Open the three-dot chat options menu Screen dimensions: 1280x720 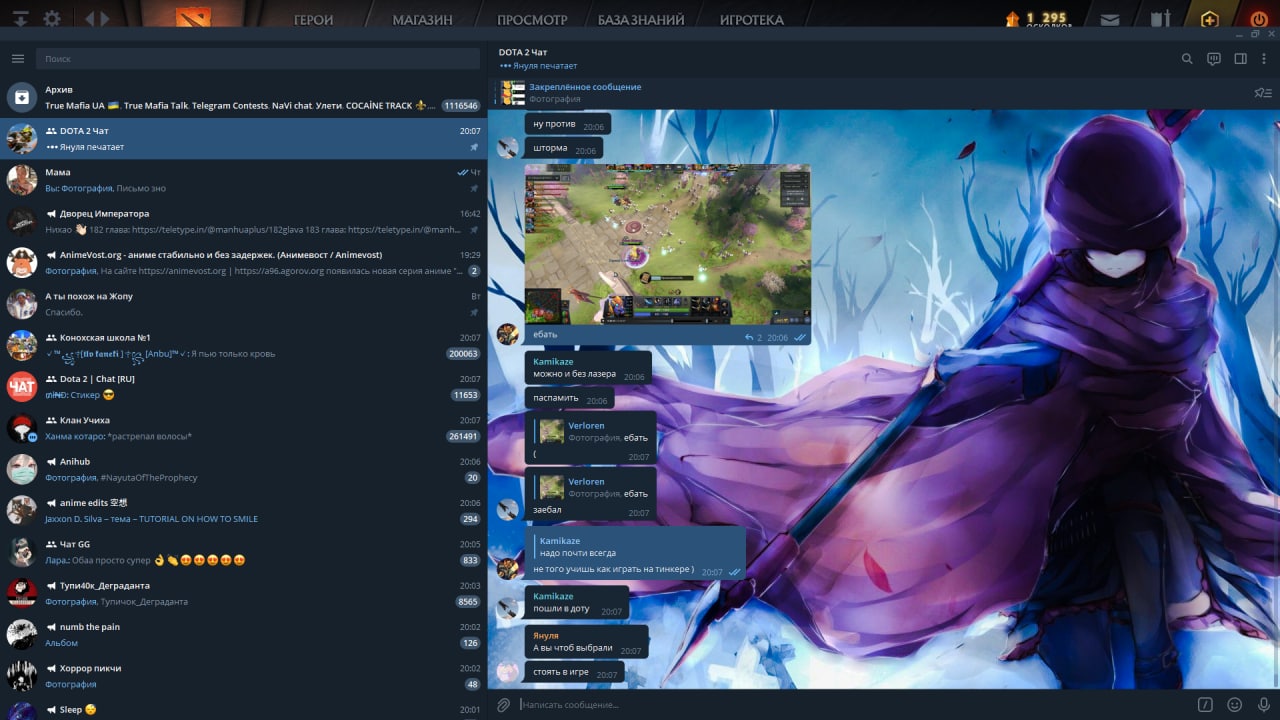click(x=1265, y=59)
